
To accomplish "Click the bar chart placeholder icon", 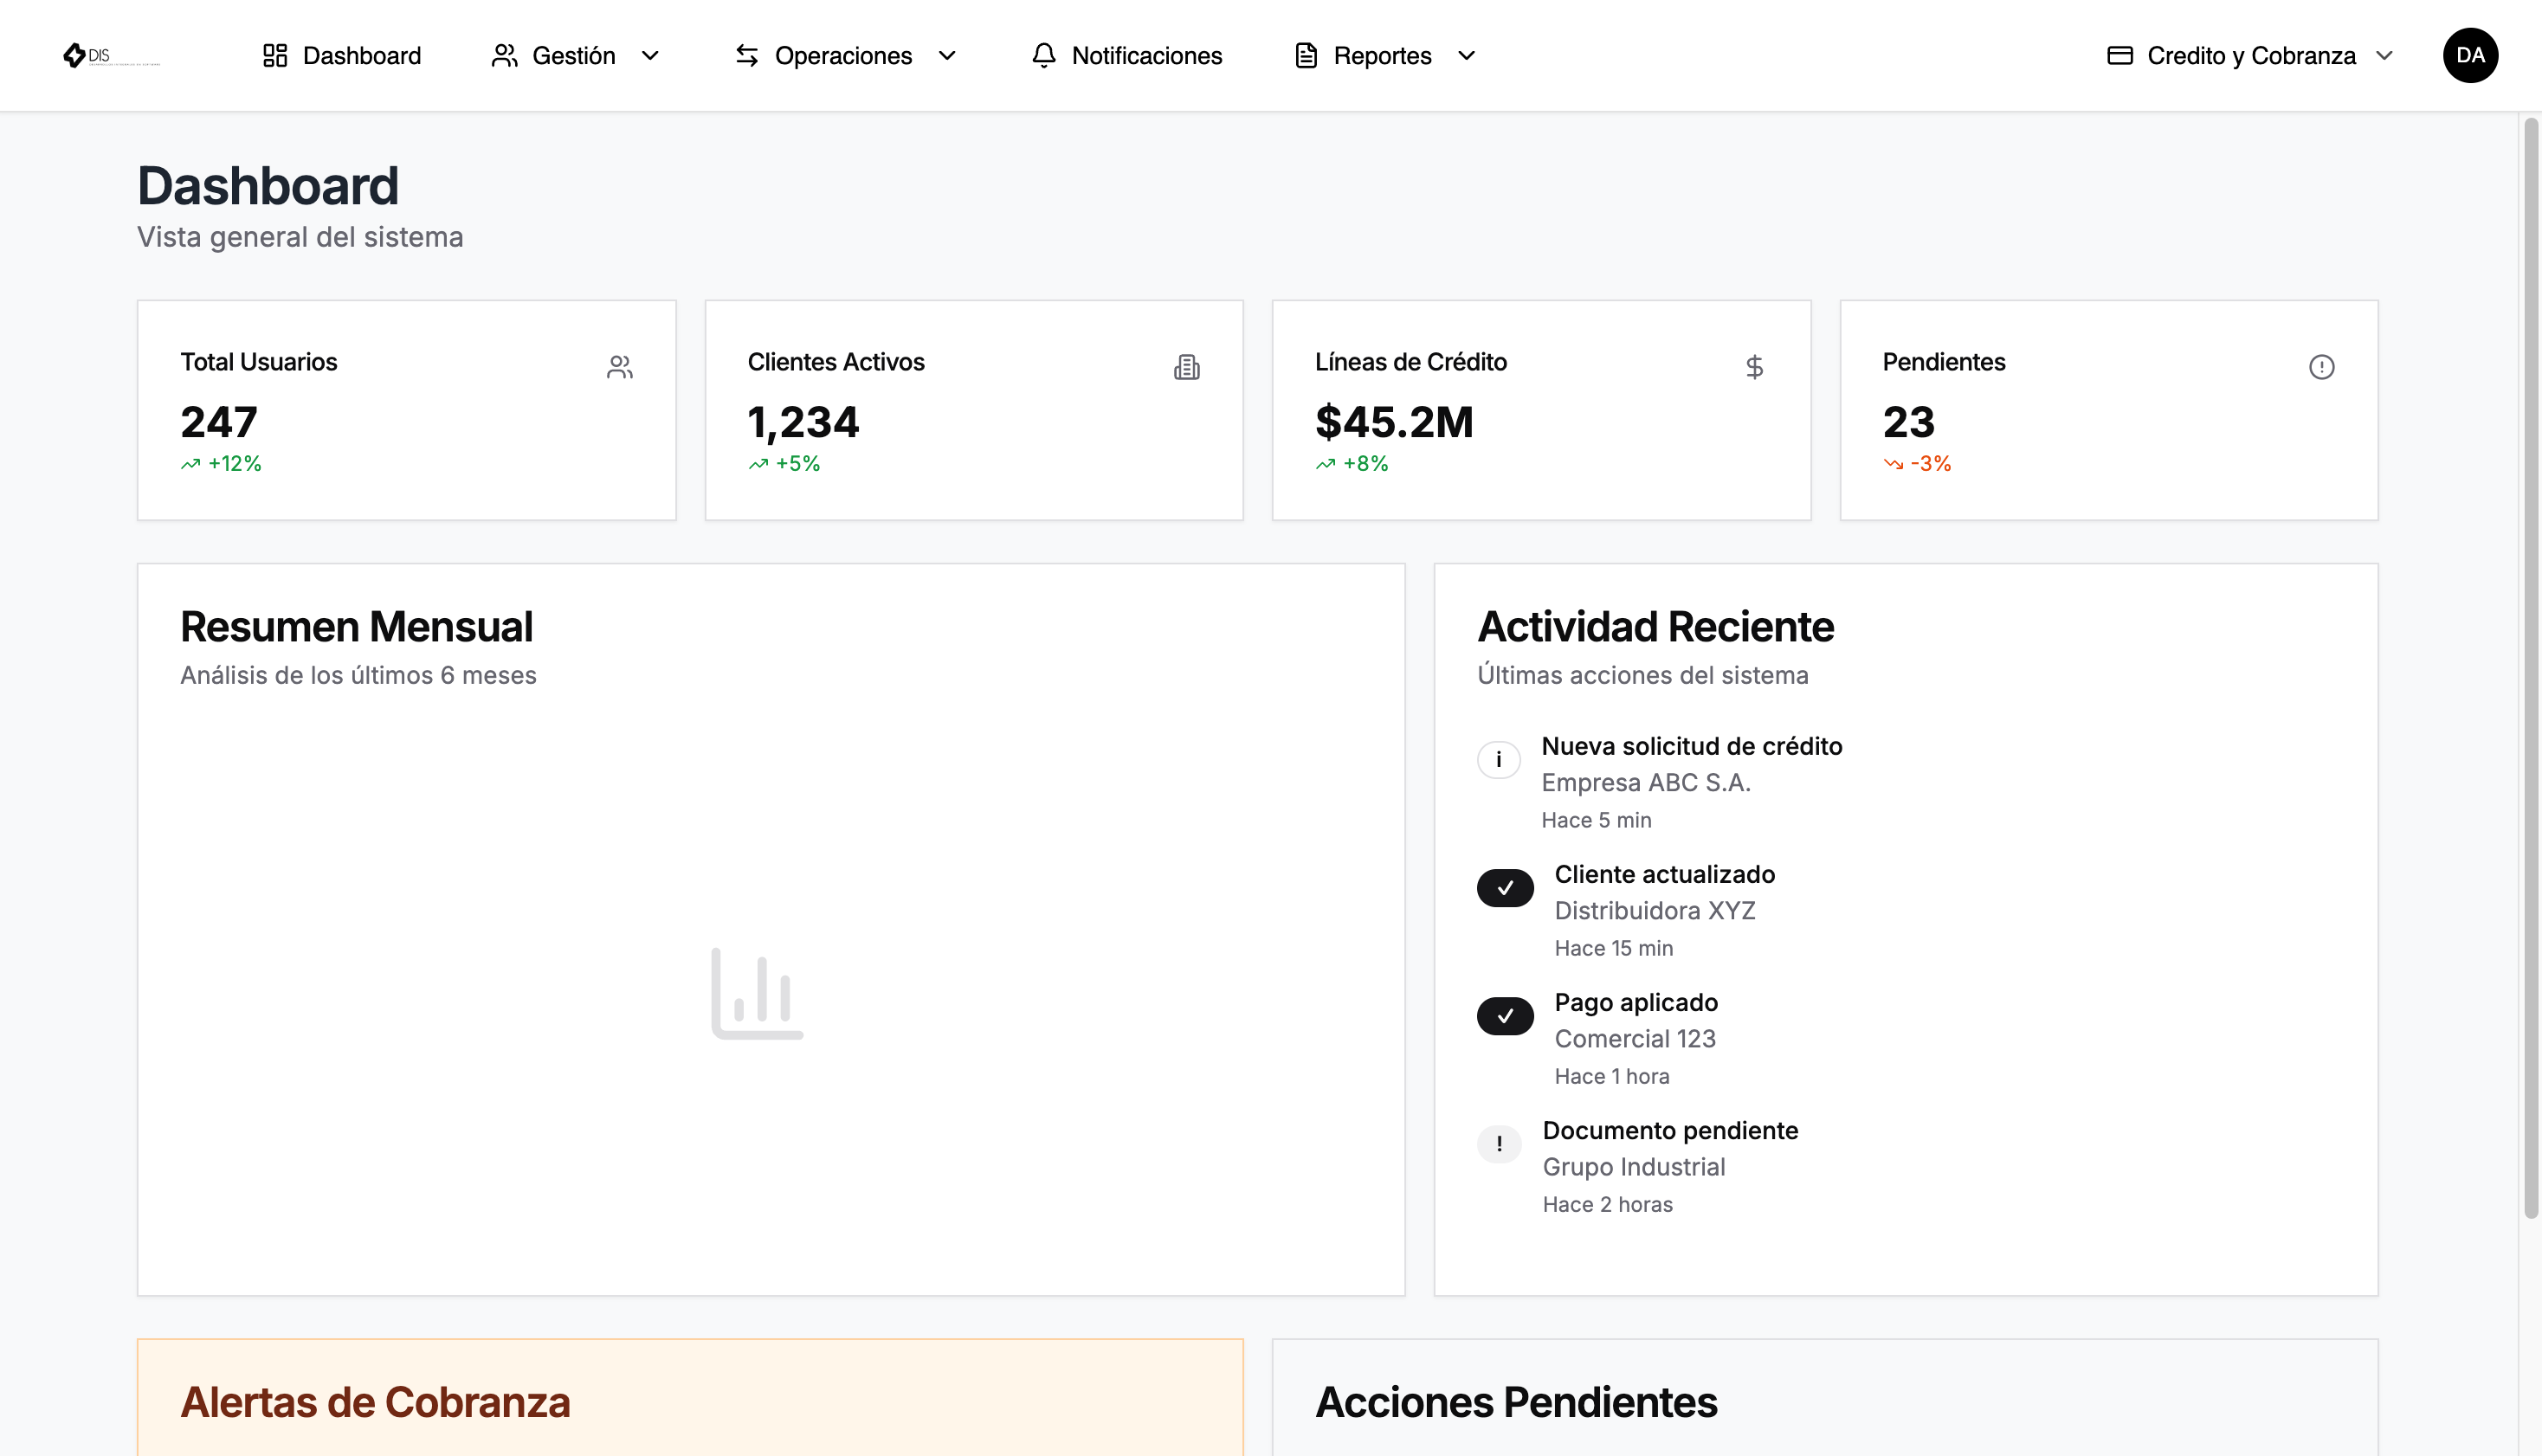I will pos(757,993).
